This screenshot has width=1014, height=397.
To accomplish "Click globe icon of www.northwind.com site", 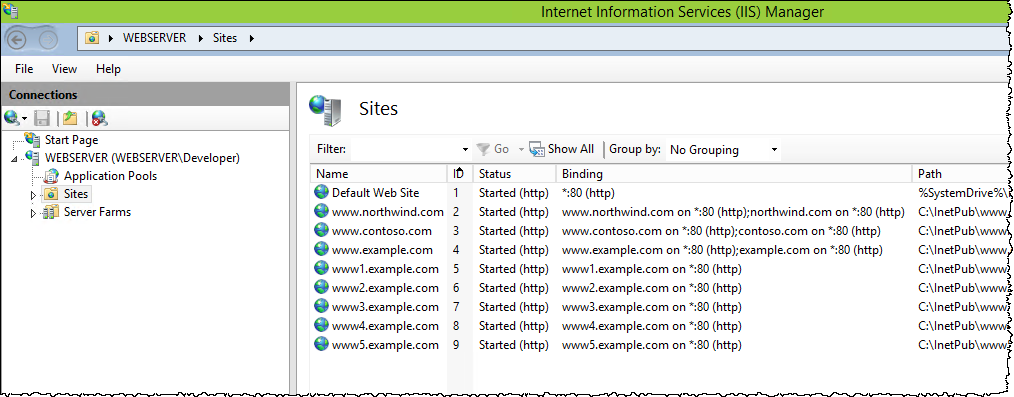I will pyautogui.click(x=321, y=211).
